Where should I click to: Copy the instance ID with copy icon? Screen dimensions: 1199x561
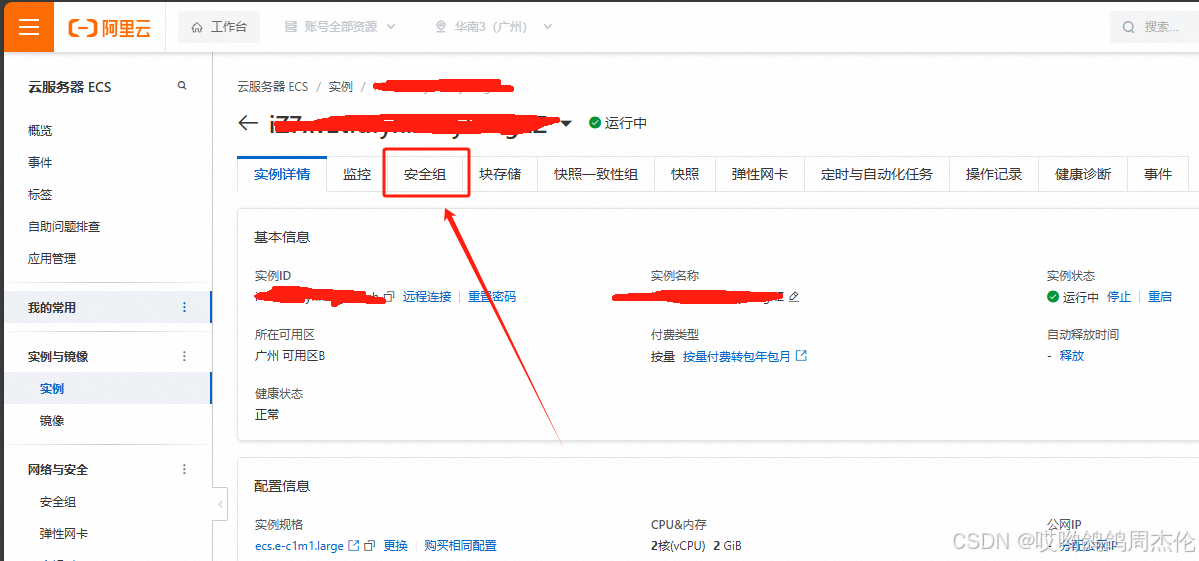(x=389, y=297)
